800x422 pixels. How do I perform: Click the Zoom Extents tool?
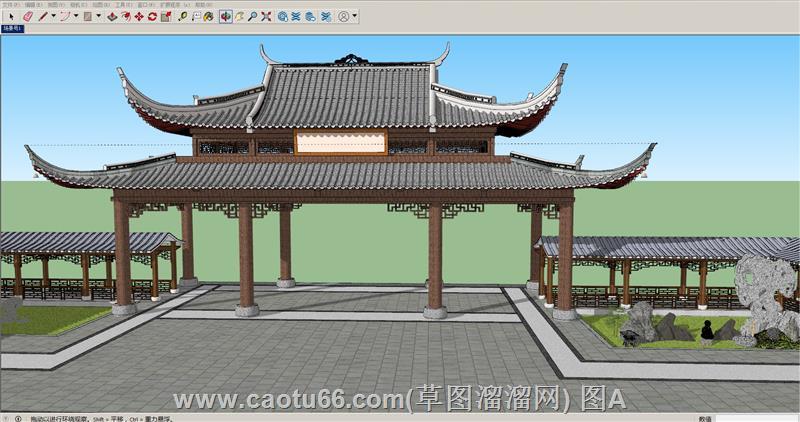pos(266,16)
